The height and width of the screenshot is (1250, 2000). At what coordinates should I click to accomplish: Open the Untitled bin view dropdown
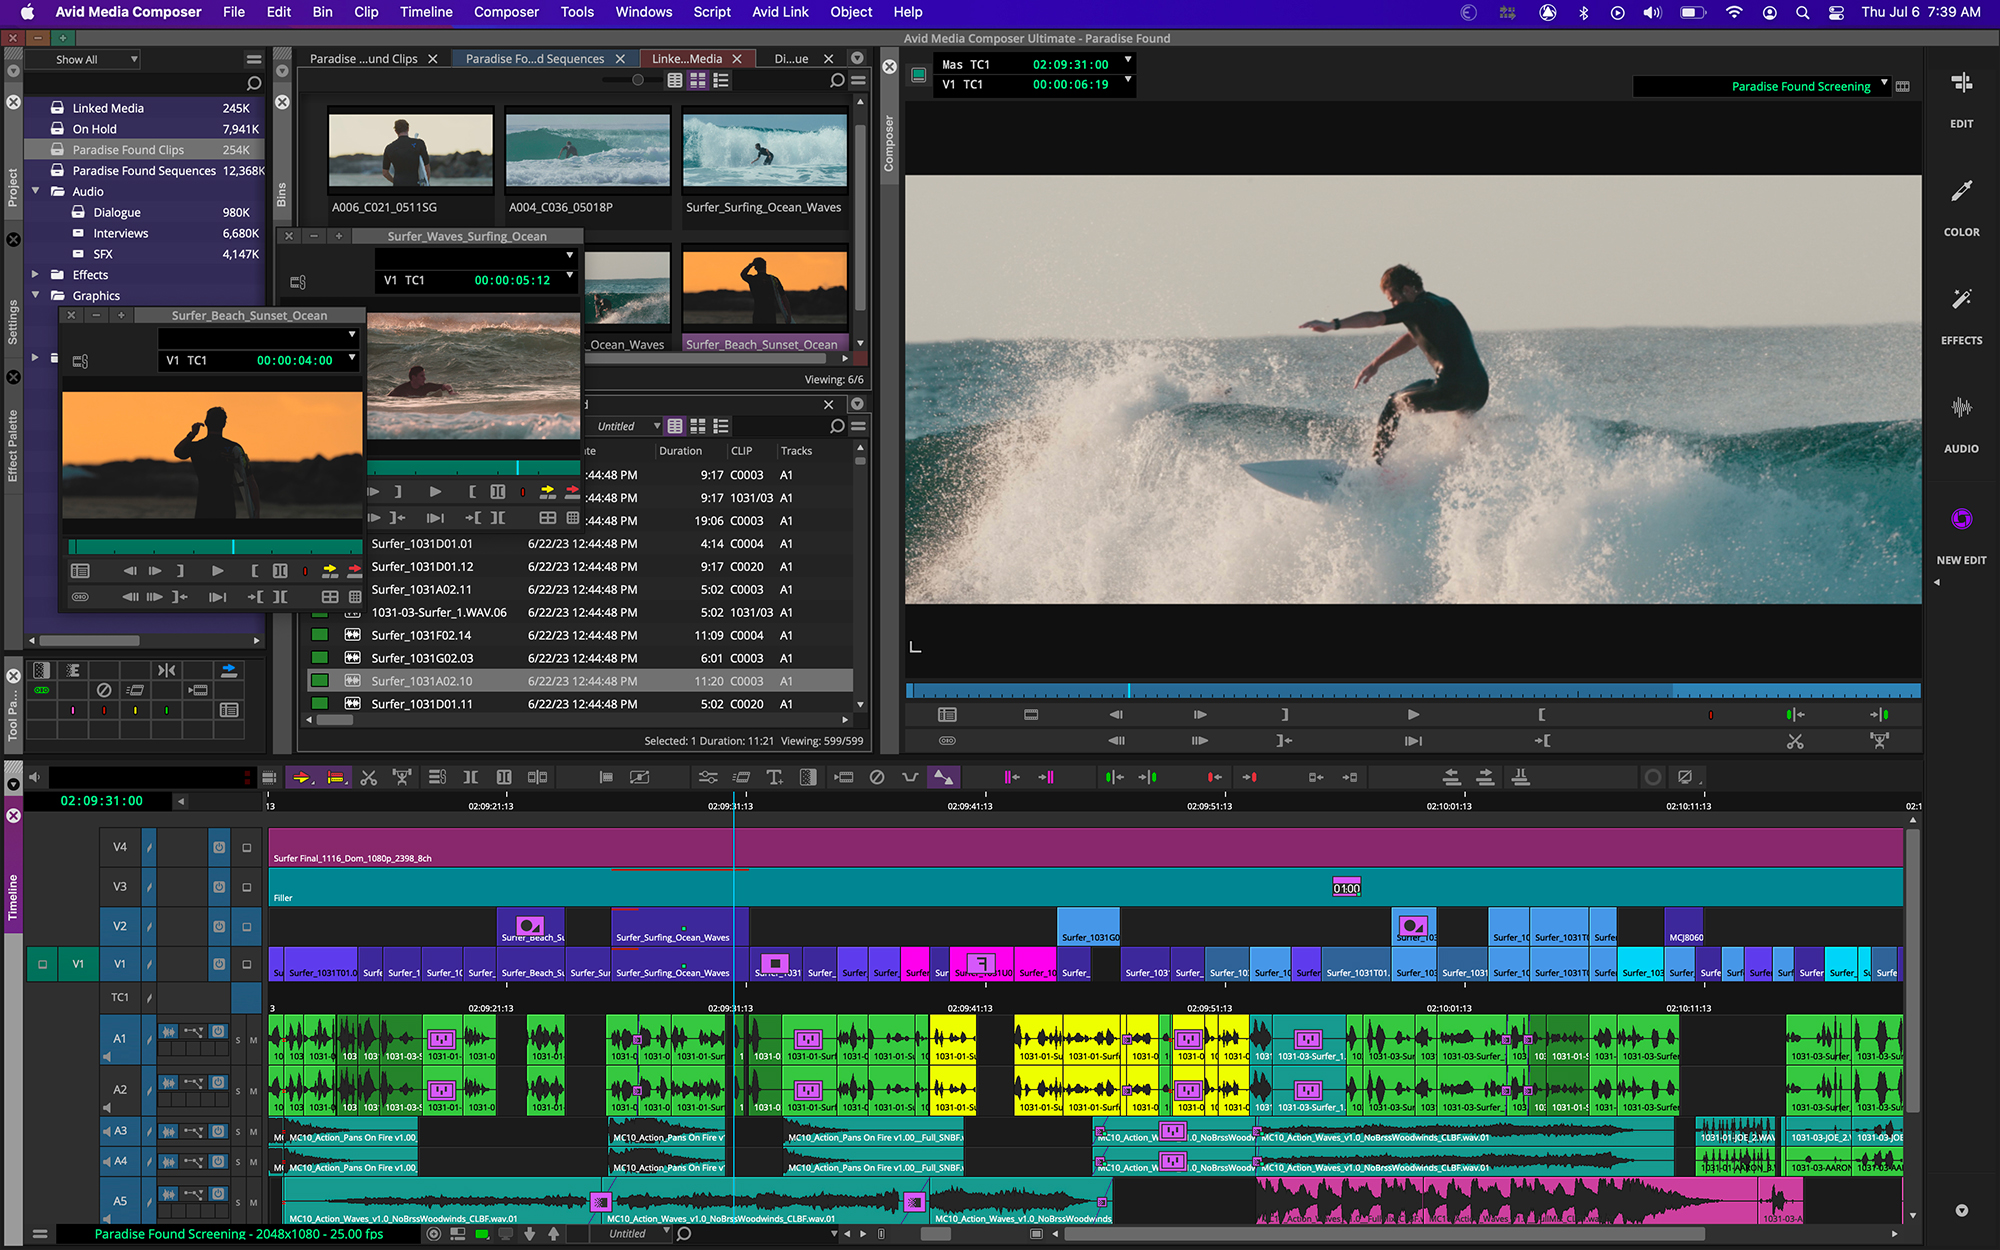(x=627, y=426)
